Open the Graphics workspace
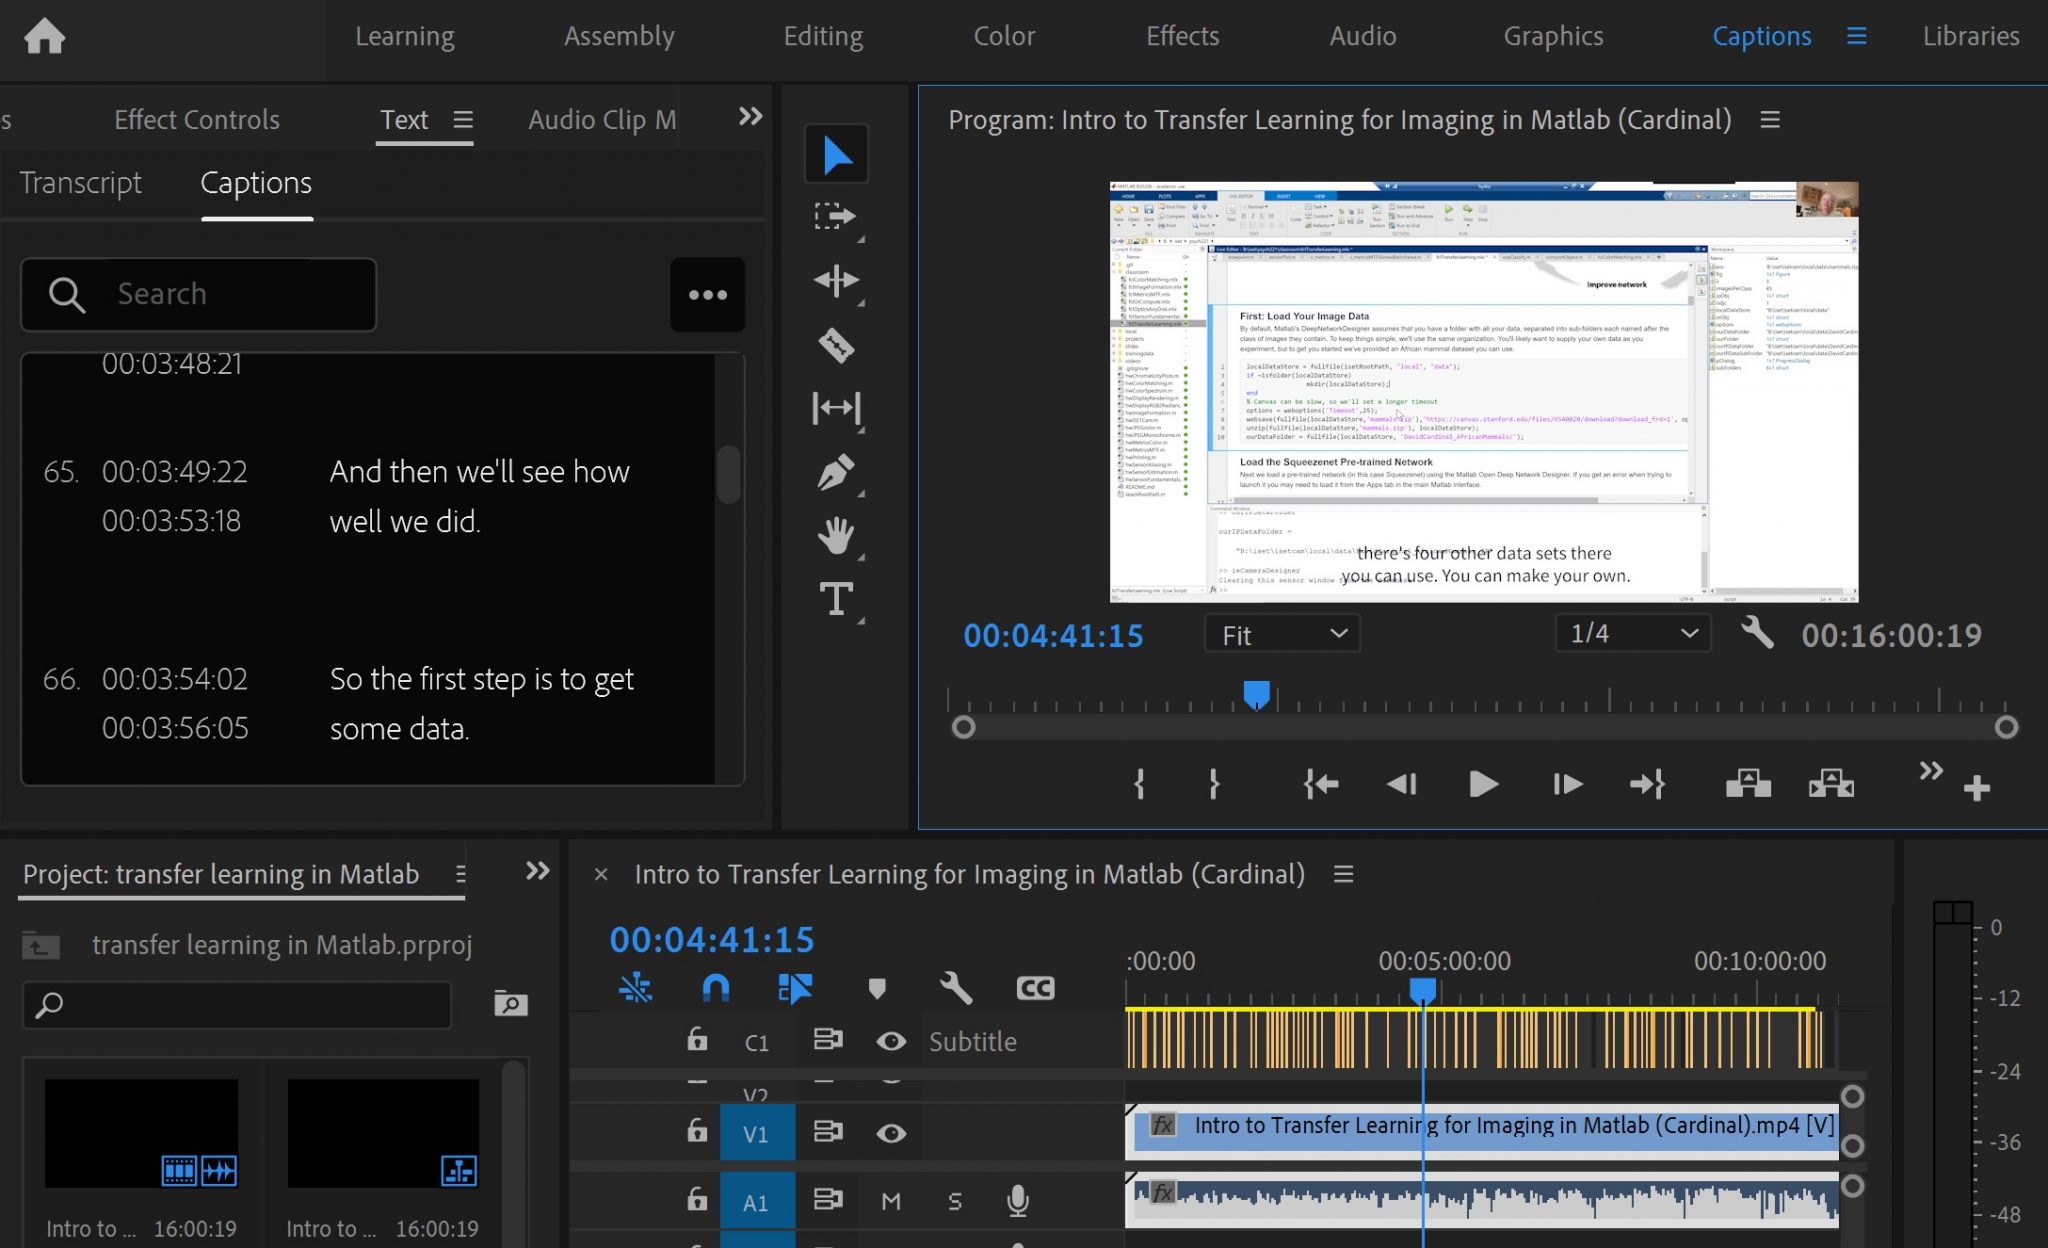The image size is (2048, 1248). pos(1553,36)
